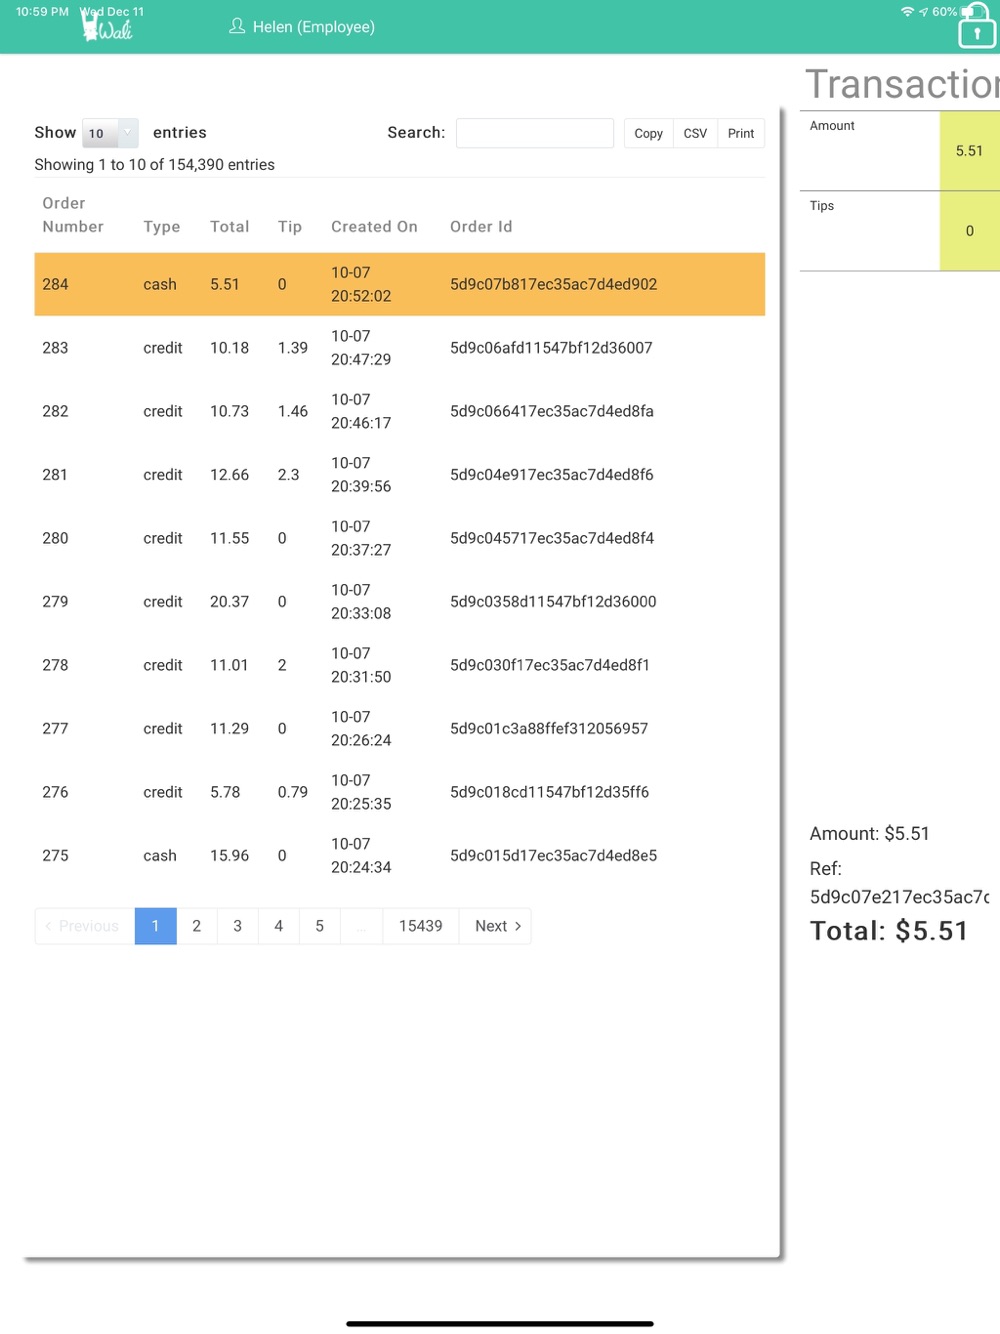Select order number 277

[x=56, y=729]
